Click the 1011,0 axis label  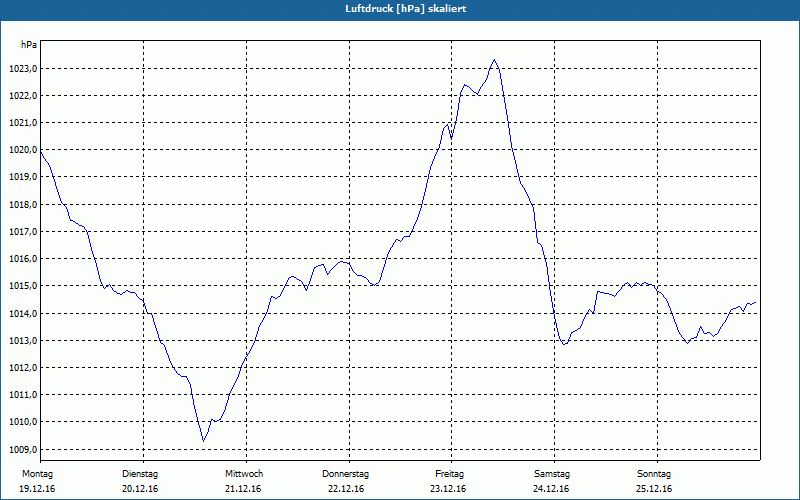[x=22, y=394]
